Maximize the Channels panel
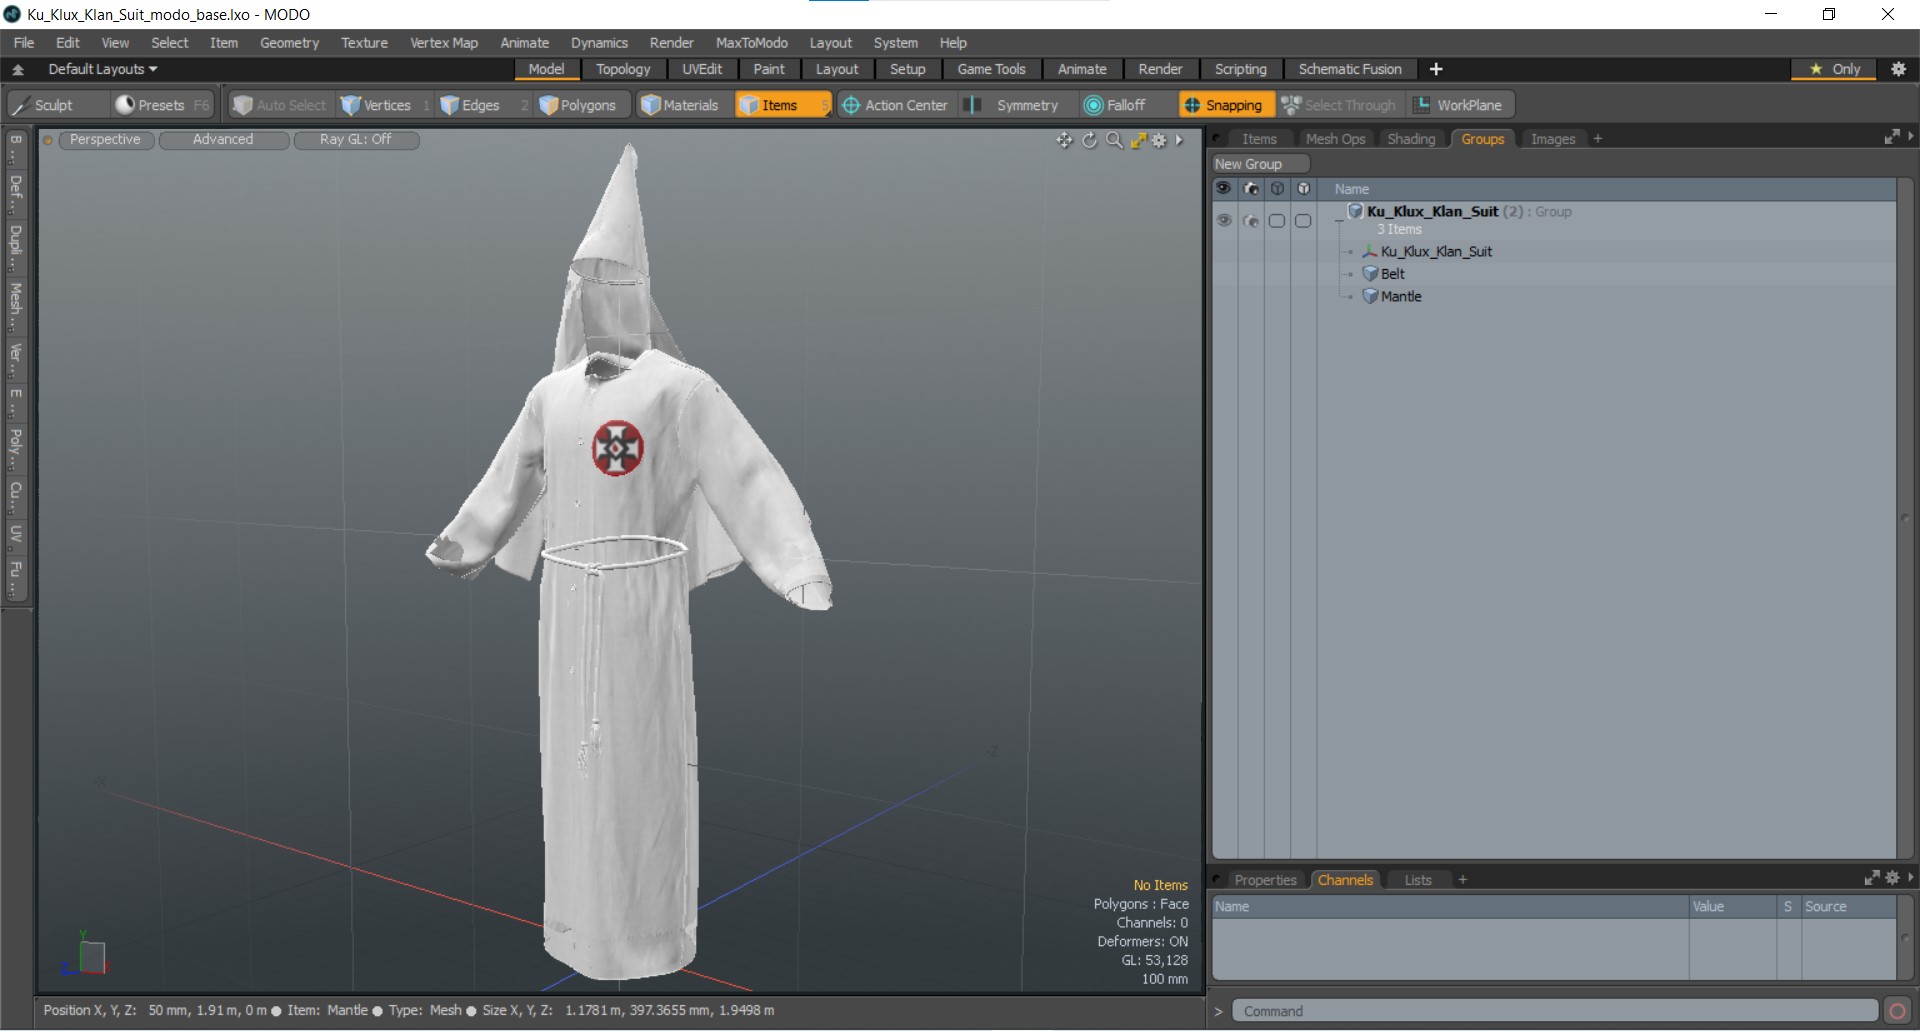1920x1031 pixels. (x=1872, y=878)
